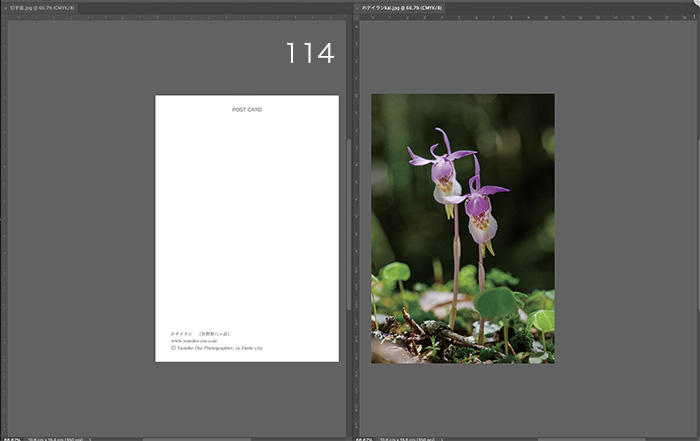The height and width of the screenshot is (441, 700).
Task: Click the pink orchid flower in the photo
Action: (x=442, y=170)
